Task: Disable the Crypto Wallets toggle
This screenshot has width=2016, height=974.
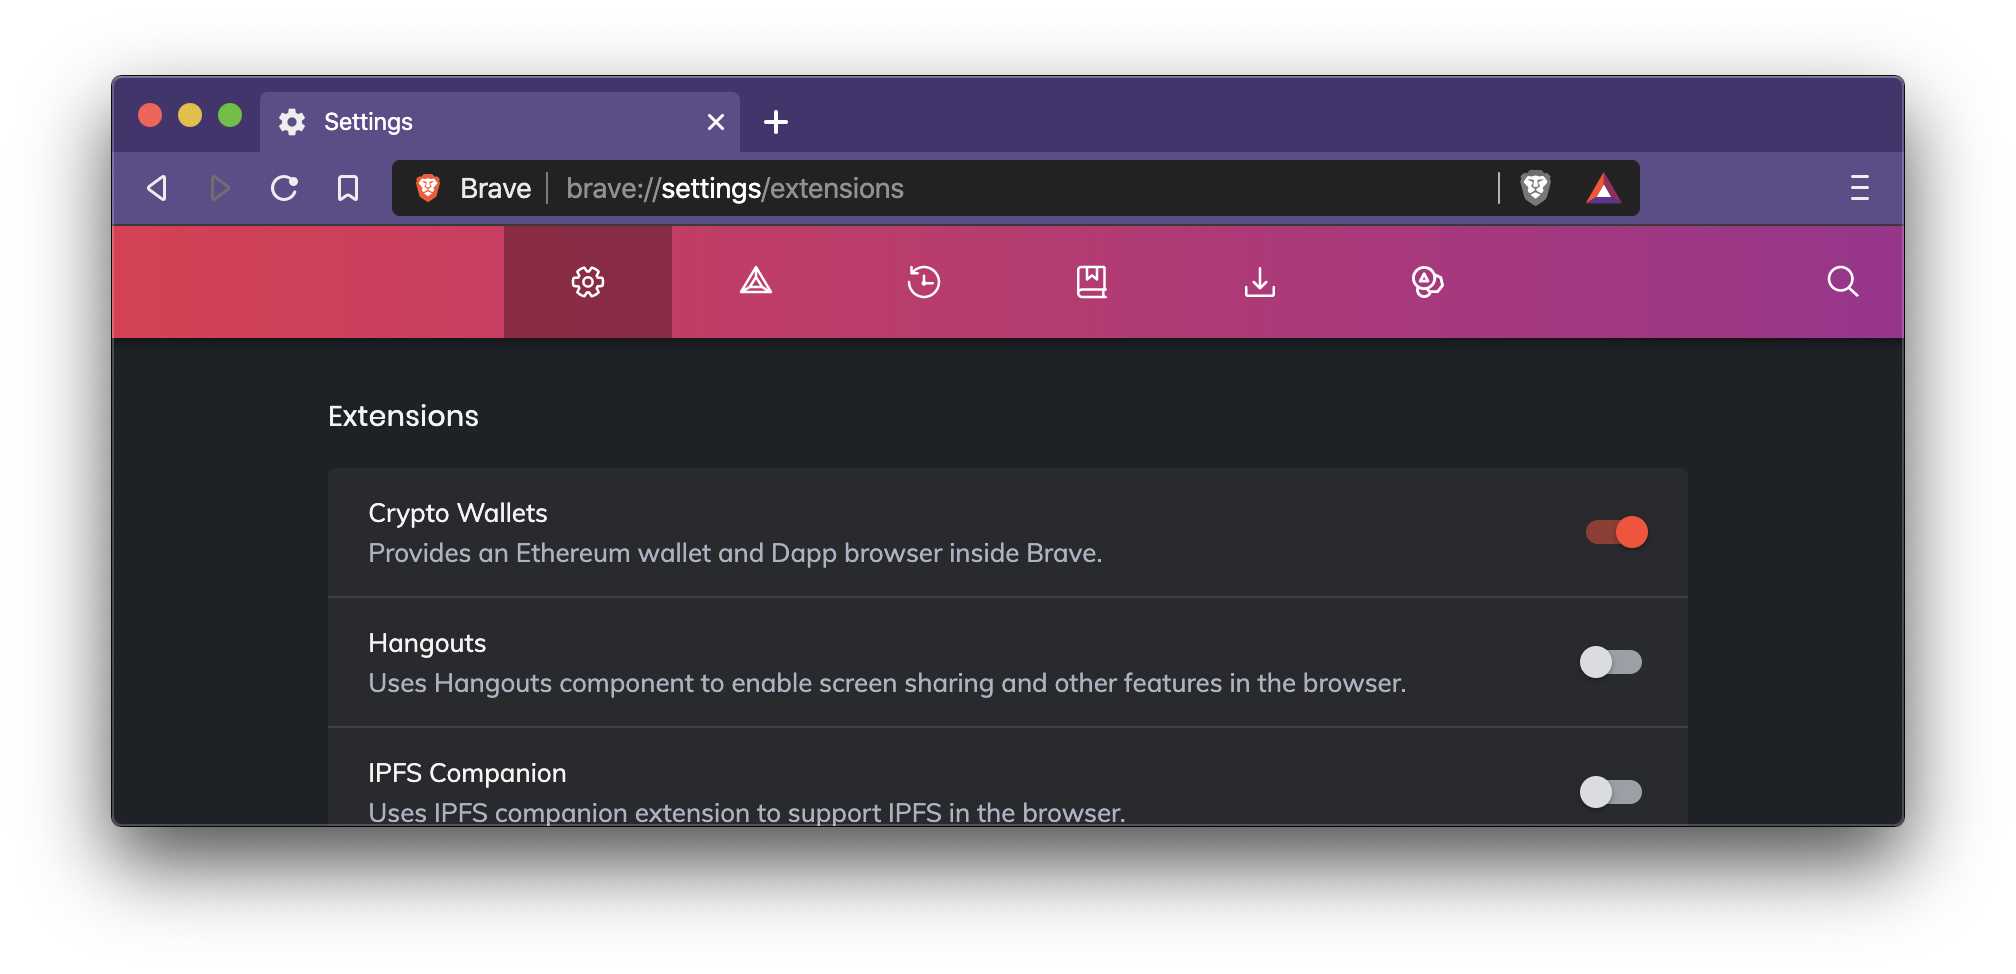Action: [1616, 532]
